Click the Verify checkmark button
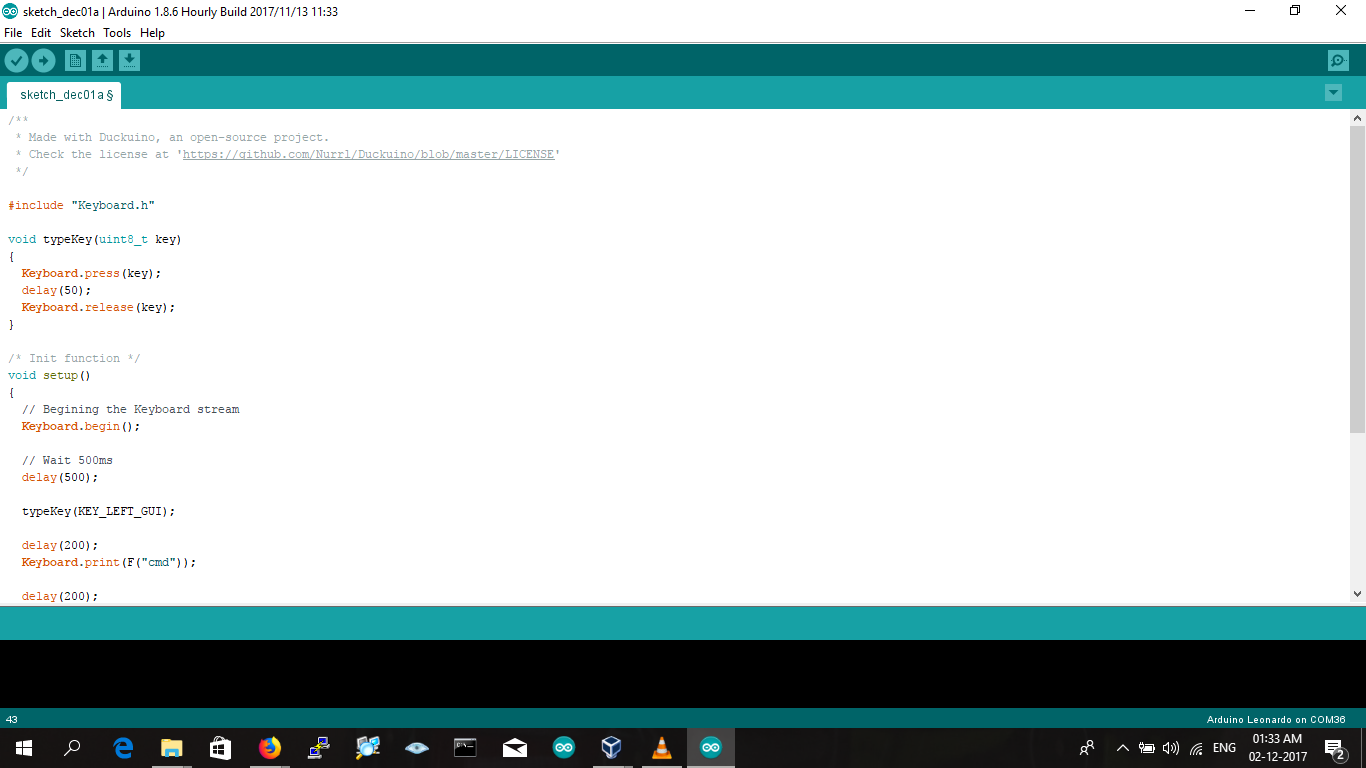This screenshot has height=768, width=1366. point(16,61)
